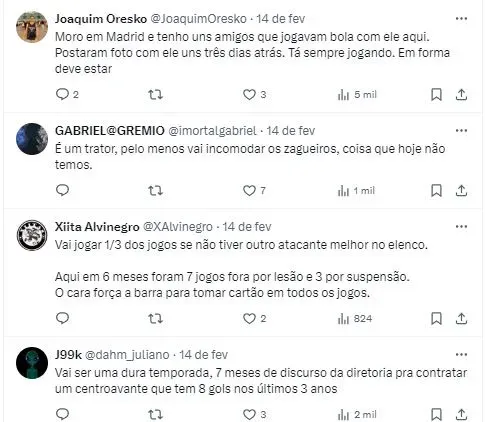Open more options on Joaquim Oresko's tweet
The height and width of the screenshot is (422, 485).
tap(461, 19)
